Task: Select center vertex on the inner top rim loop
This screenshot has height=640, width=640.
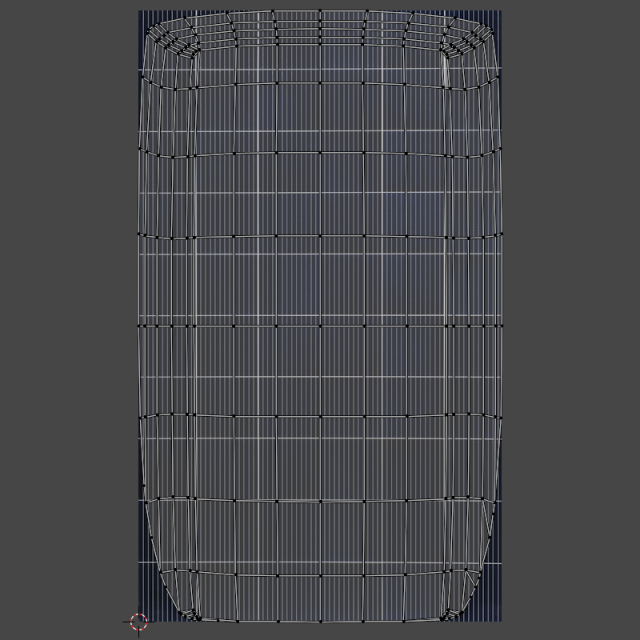Action: coord(320,45)
